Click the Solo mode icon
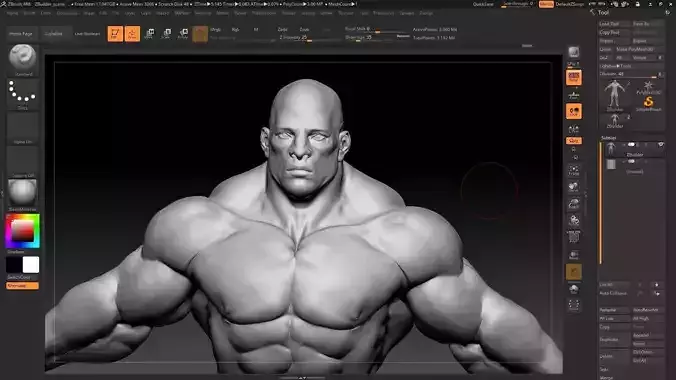 574,289
